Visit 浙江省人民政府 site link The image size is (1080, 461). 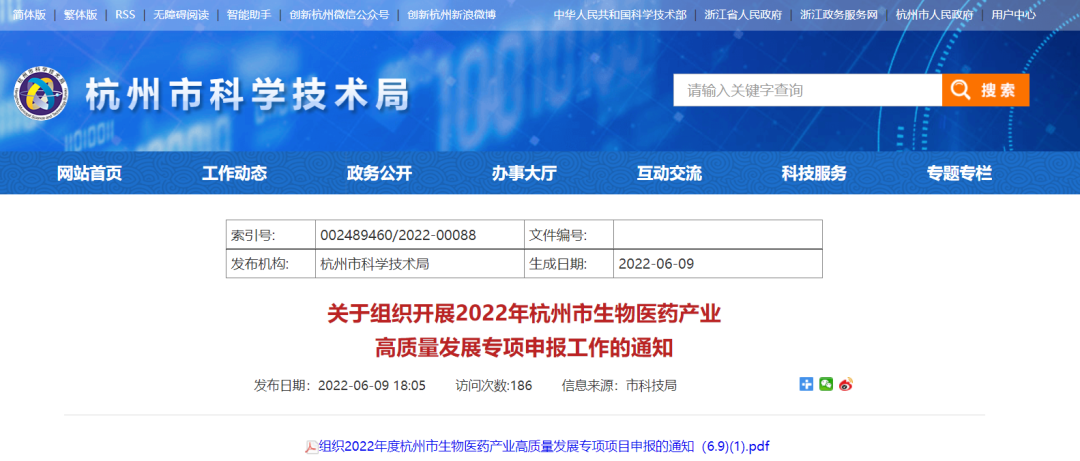743,14
